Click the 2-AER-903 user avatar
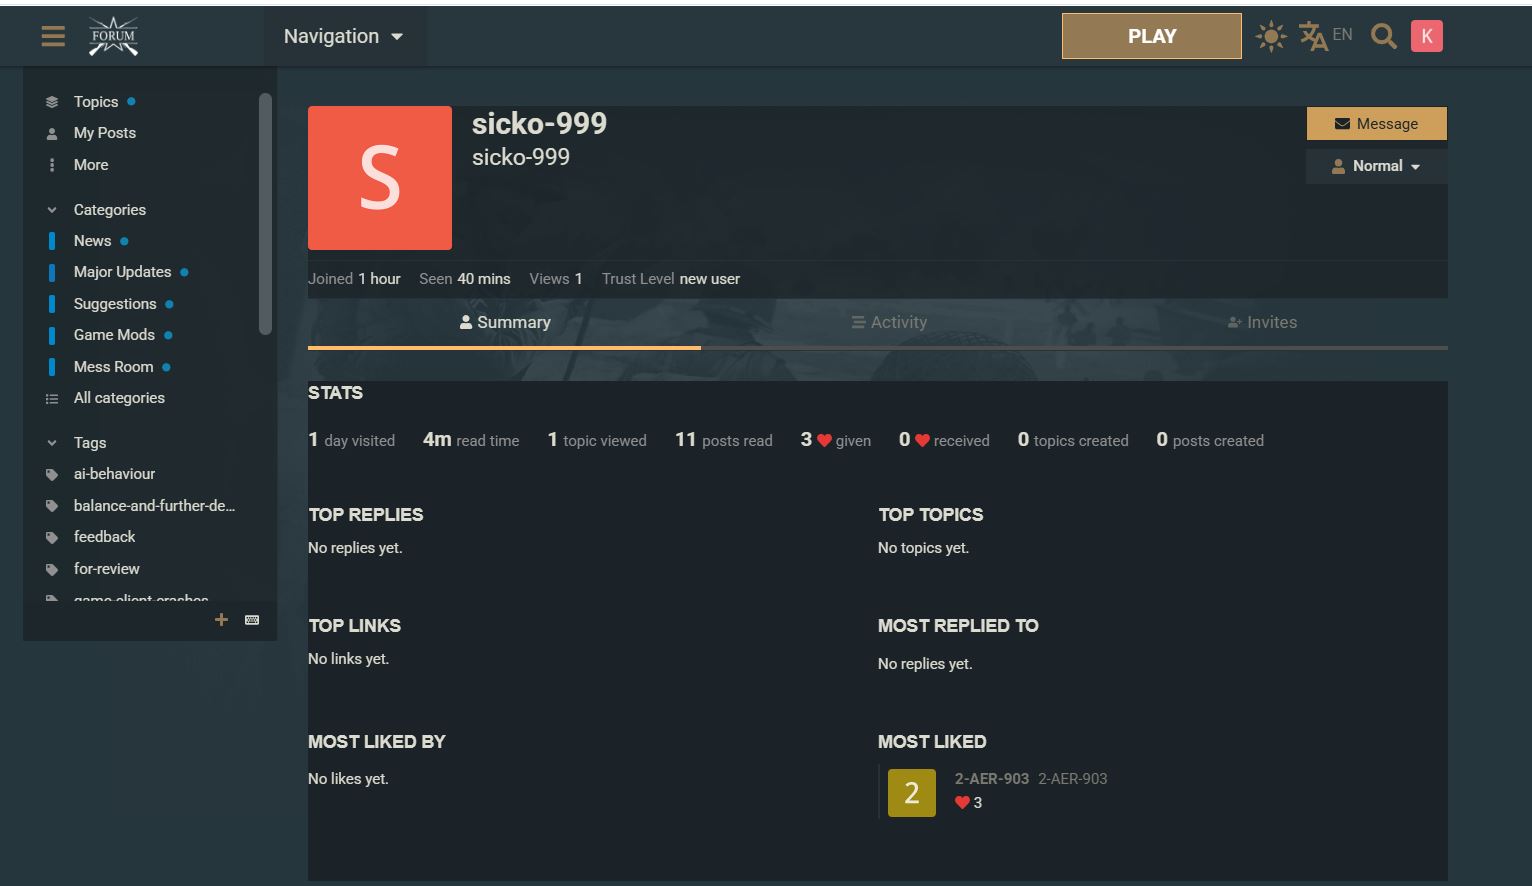This screenshot has width=1532, height=886. click(911, 793)
